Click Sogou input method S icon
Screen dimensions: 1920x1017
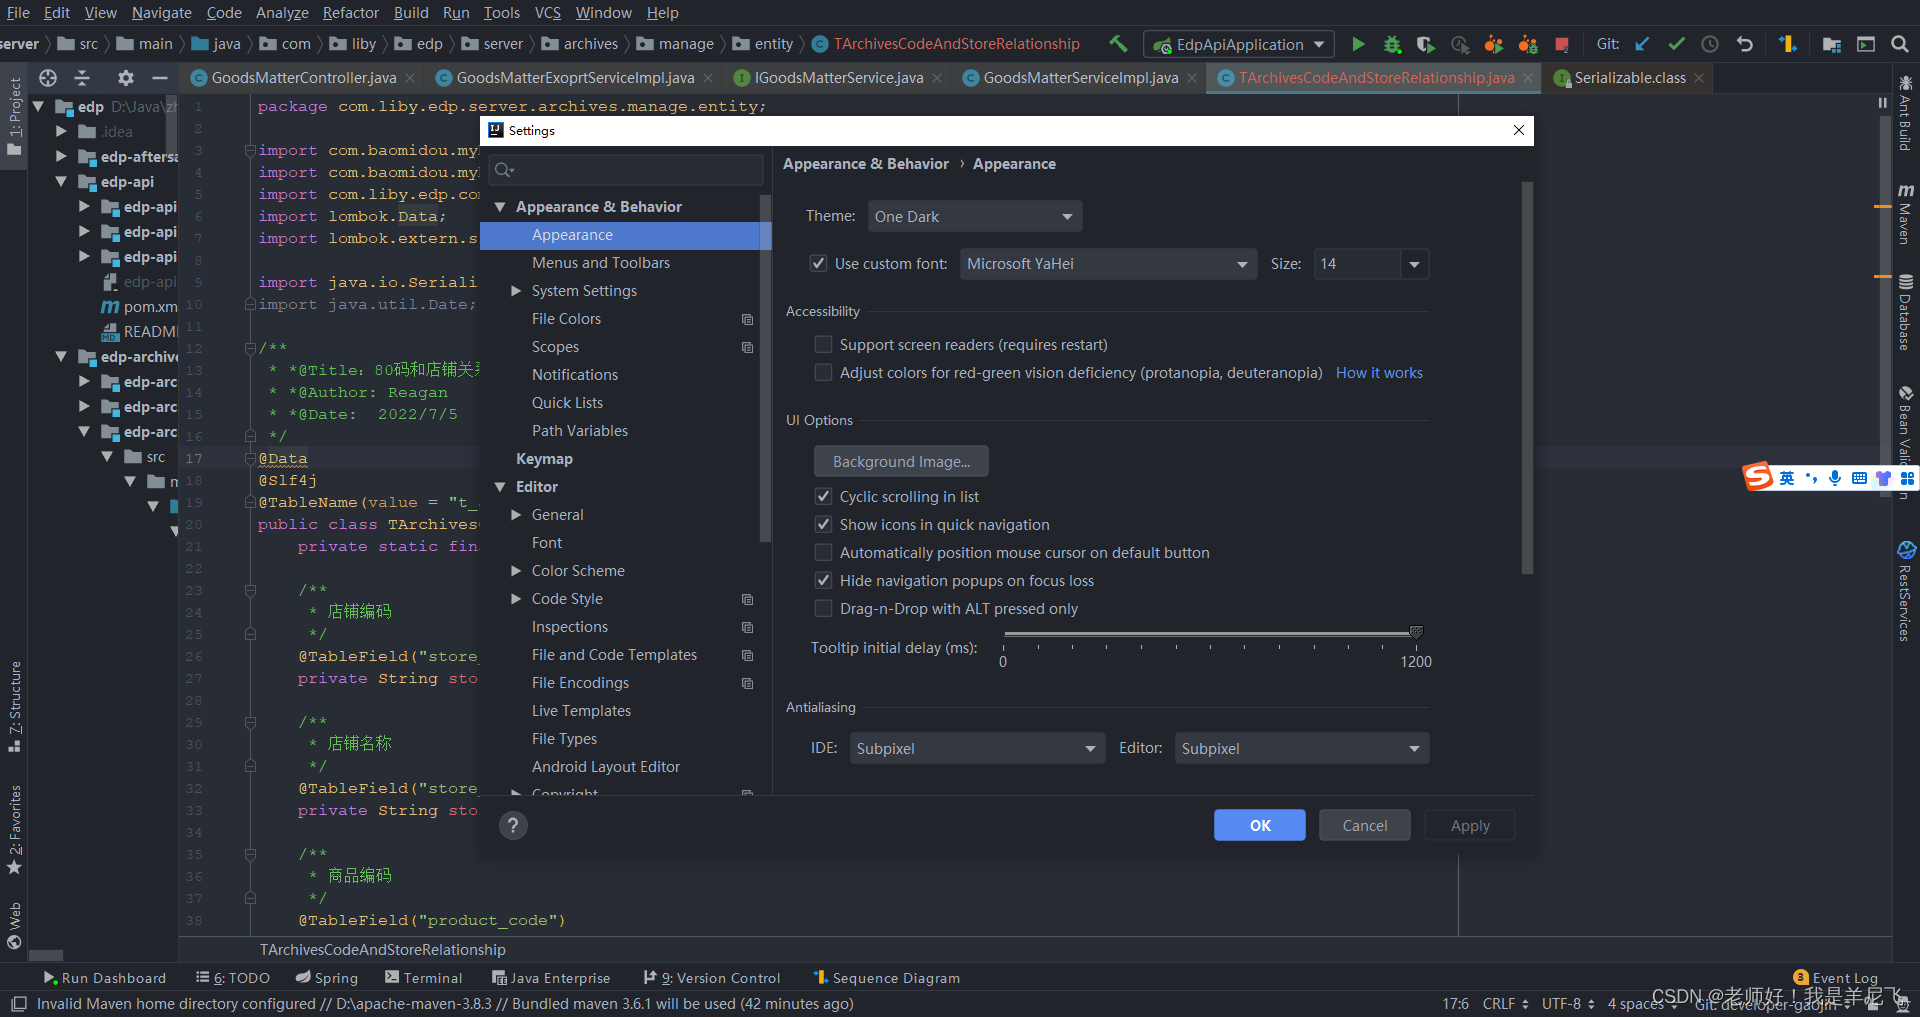point(1758,477)
